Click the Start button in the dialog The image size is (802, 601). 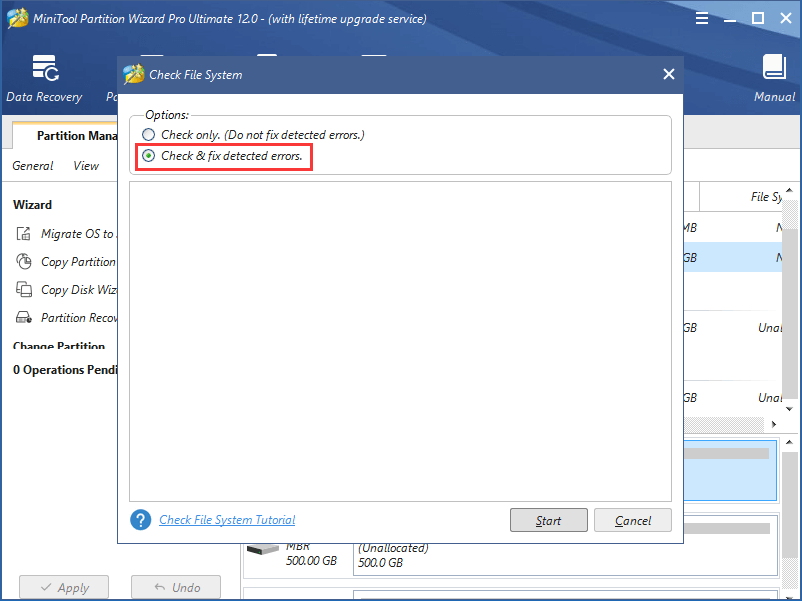click(548, 520)
